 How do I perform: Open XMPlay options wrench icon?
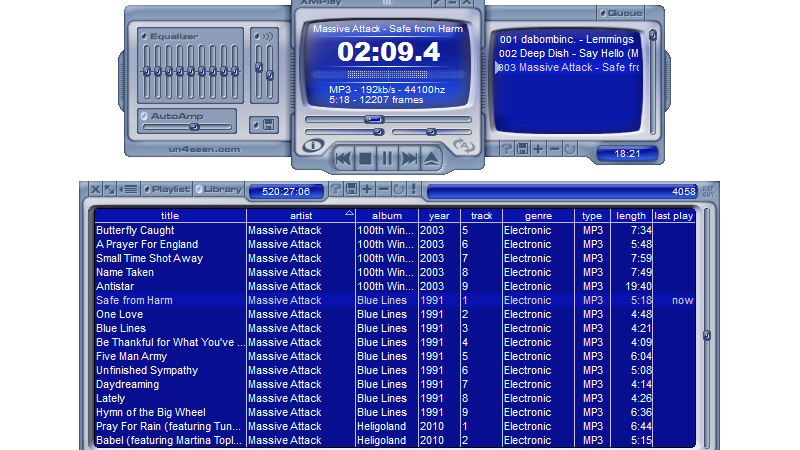438,3
